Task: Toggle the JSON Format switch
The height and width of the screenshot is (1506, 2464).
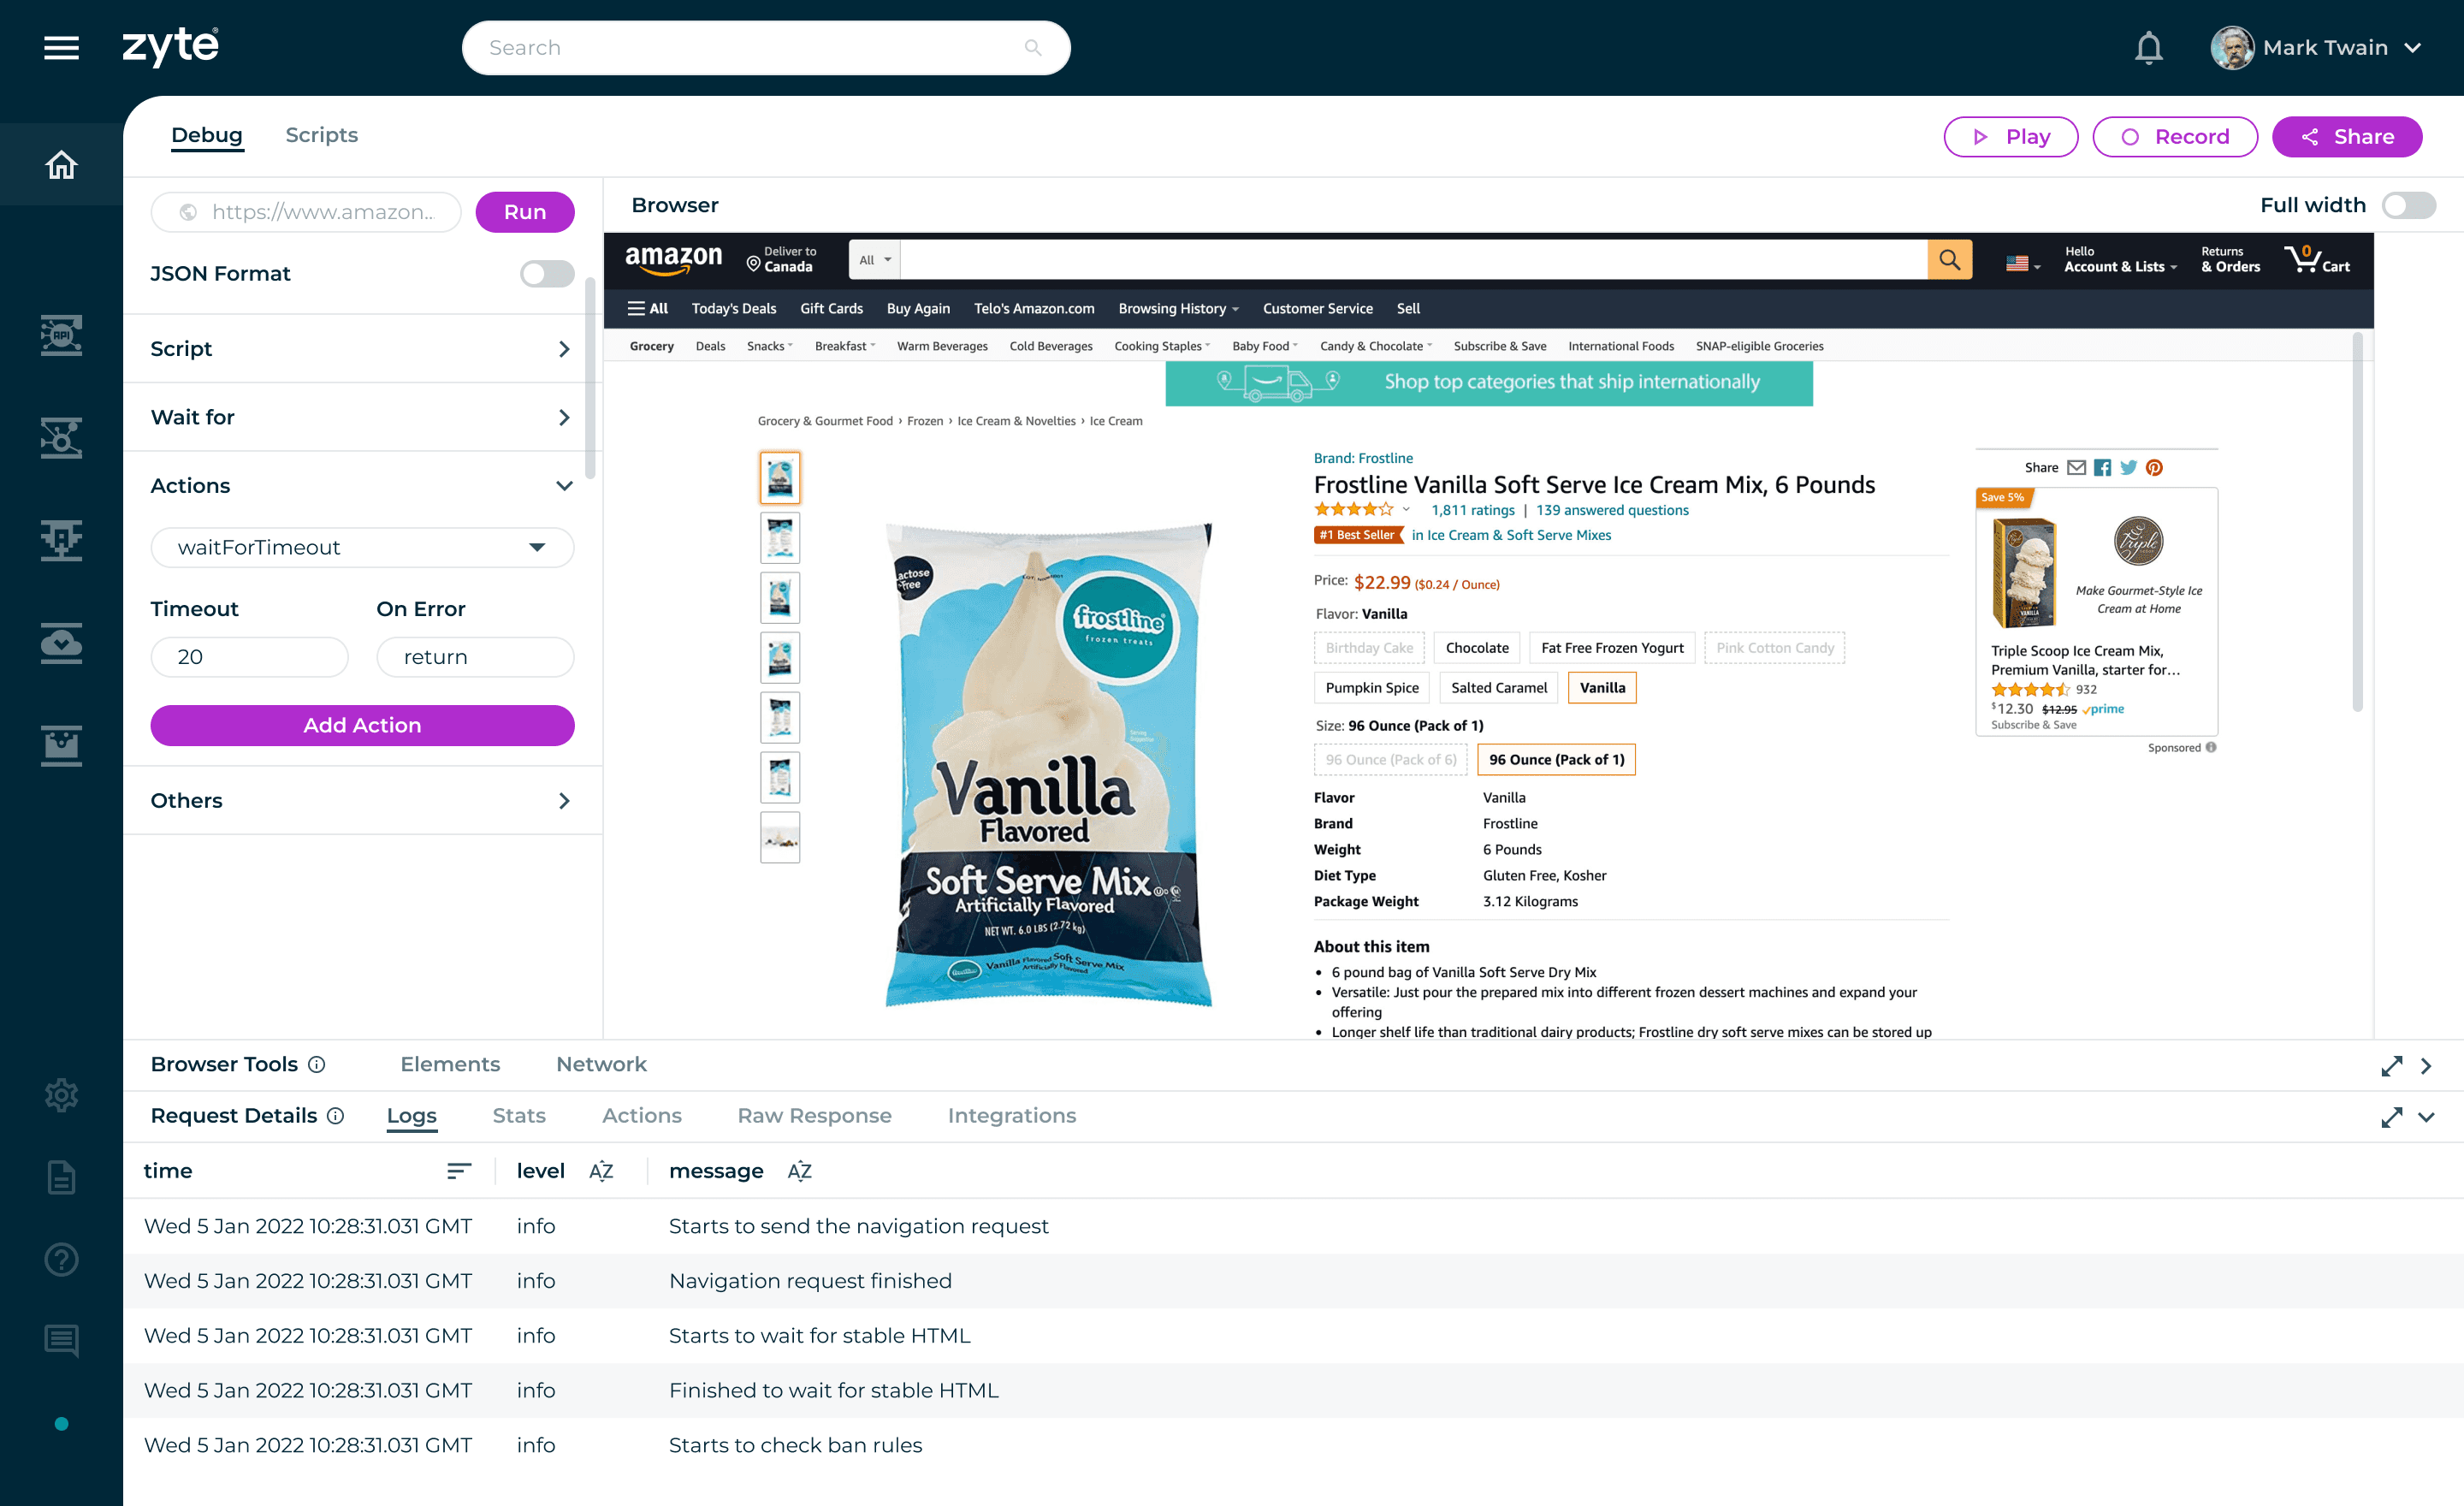Action: 547,274
